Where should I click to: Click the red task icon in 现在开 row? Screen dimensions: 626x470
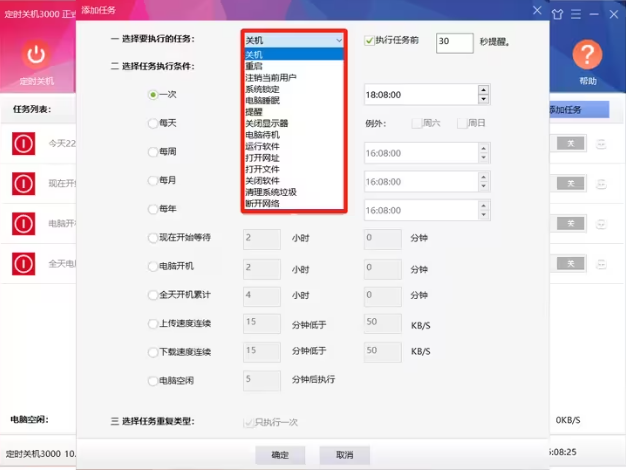pos(24,183)
